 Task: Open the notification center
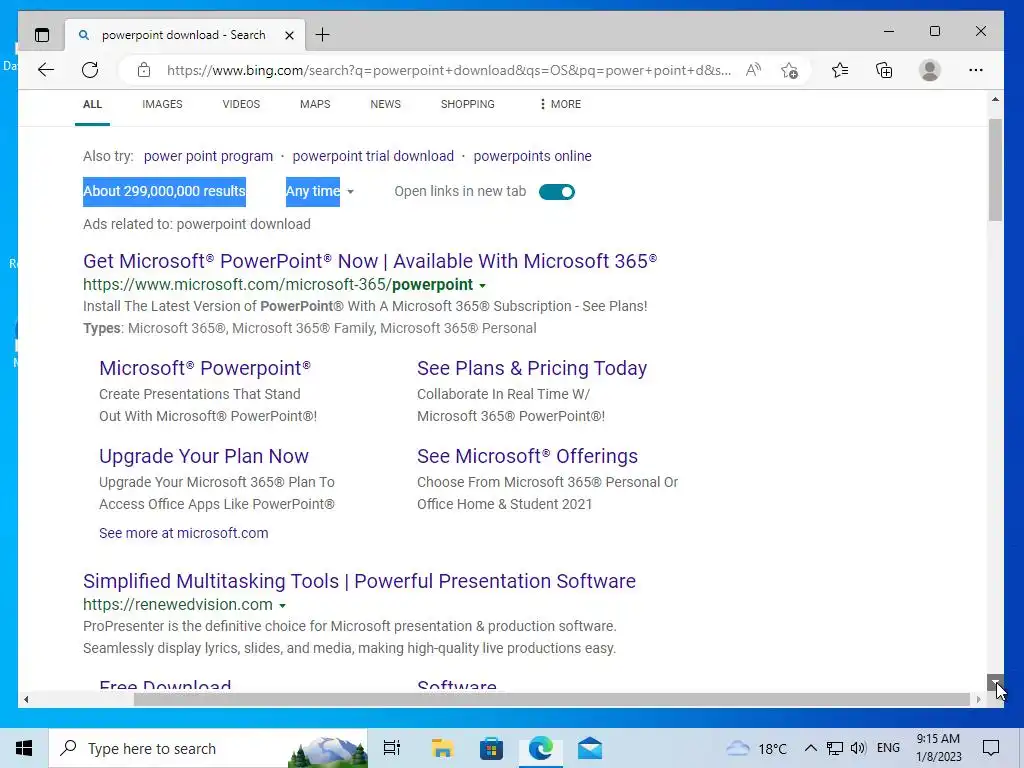click(x=991, y=748)
